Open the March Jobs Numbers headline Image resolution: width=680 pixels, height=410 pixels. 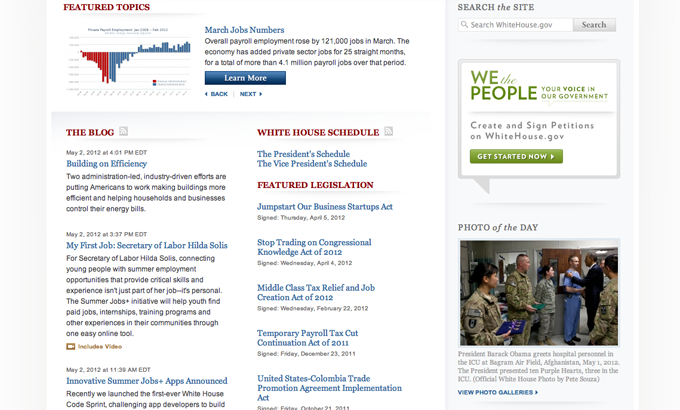point(244,30)
